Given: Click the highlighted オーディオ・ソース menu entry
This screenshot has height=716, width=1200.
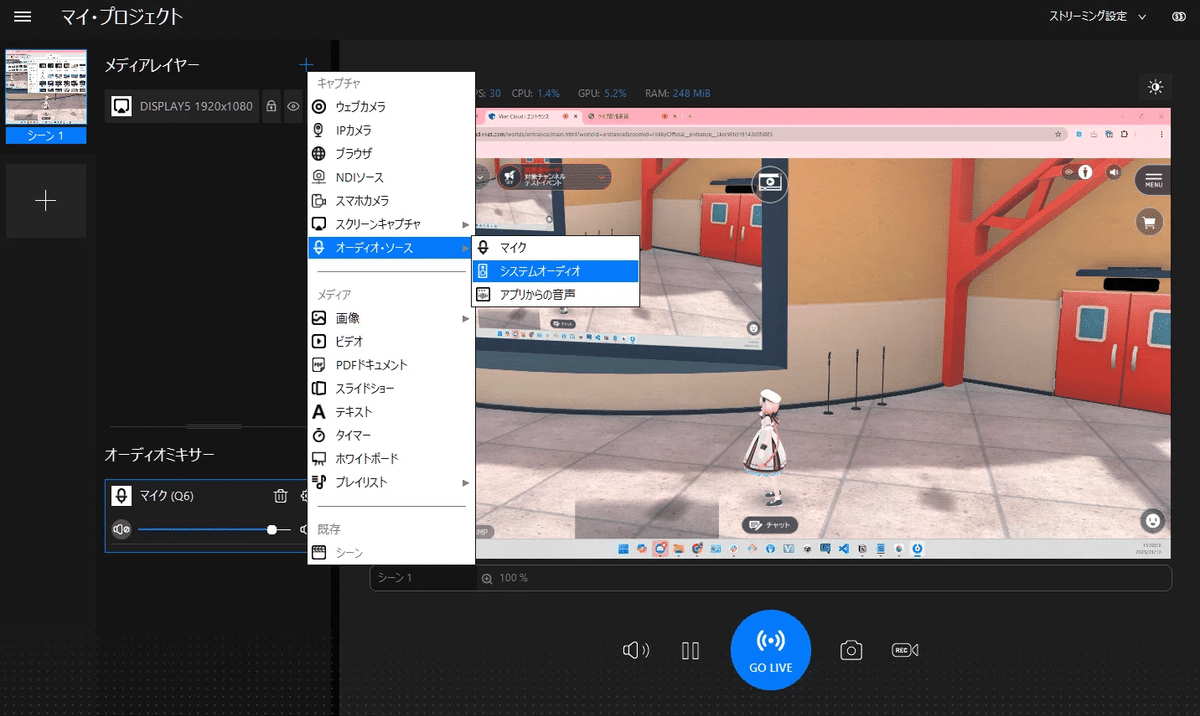Looking at the screenshot, I should click(x=391, y=247).
